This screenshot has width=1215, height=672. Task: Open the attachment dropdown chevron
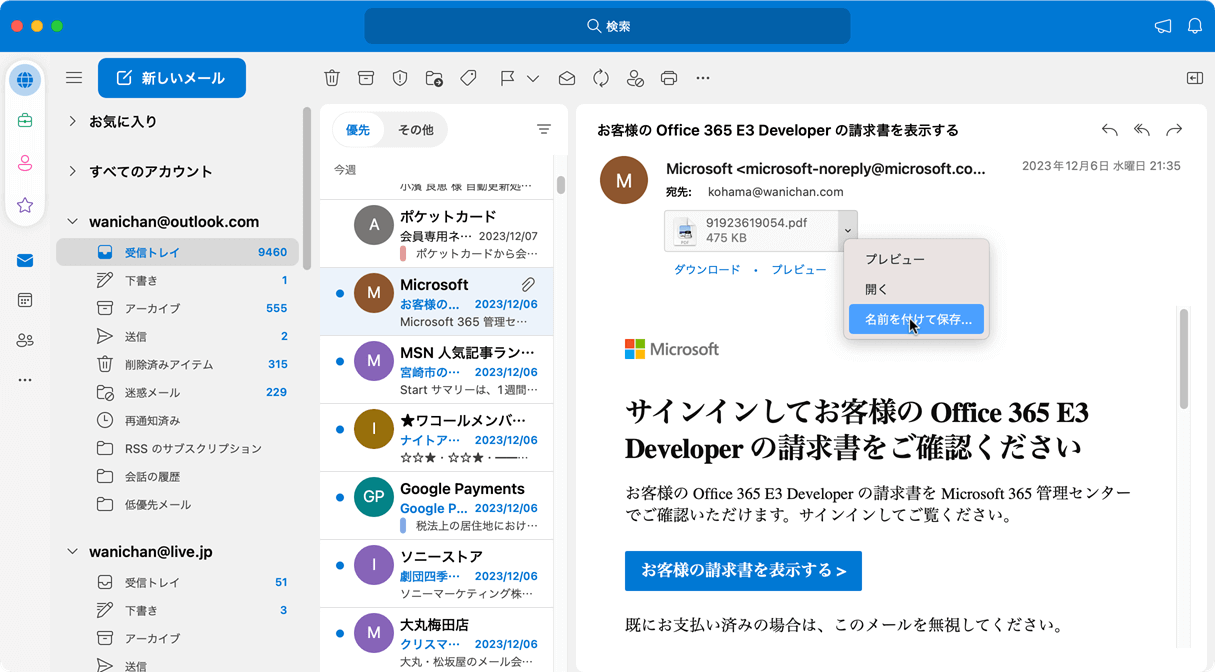848,231
